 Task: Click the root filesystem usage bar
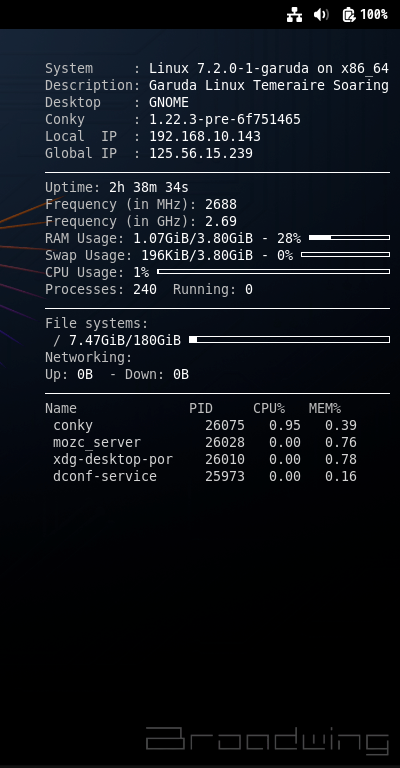click(x=289, y=339)
